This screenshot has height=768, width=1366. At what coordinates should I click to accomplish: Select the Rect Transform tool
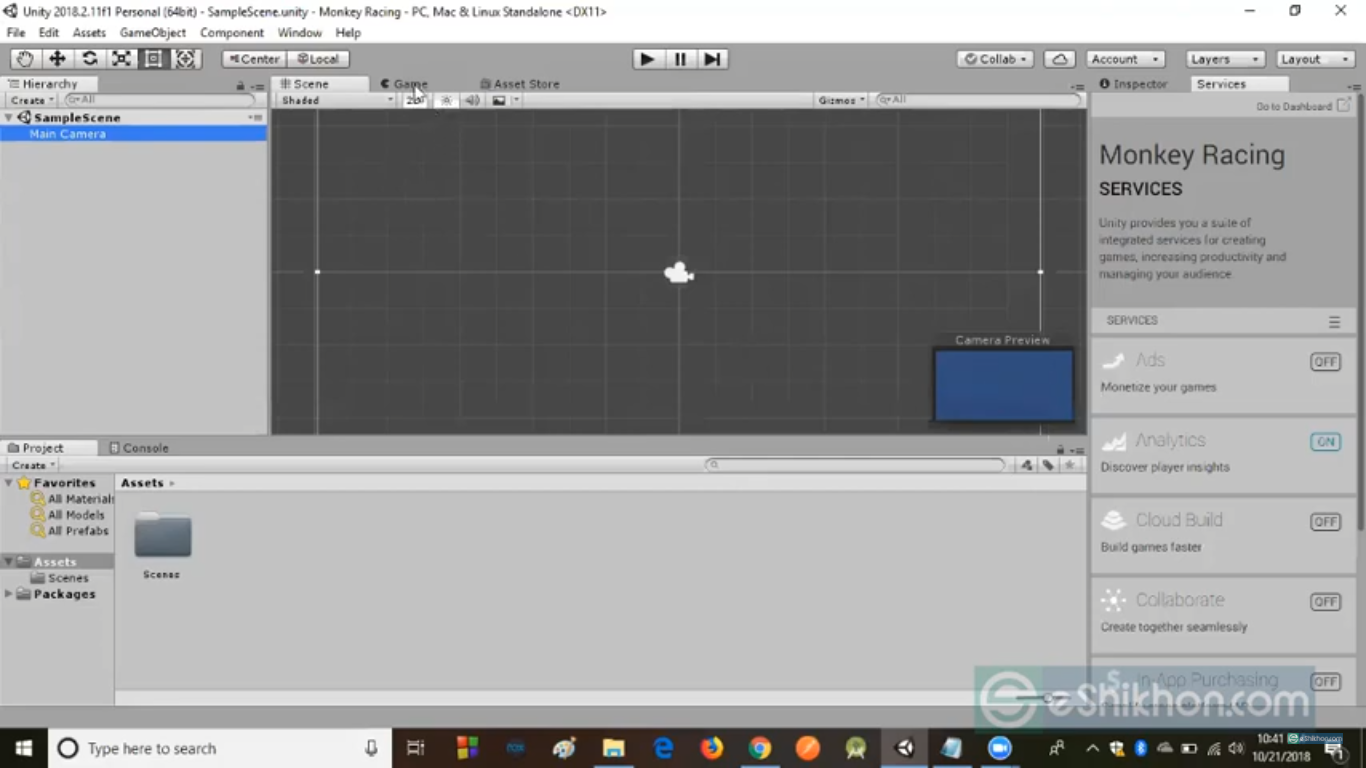(x=153, y=59)
